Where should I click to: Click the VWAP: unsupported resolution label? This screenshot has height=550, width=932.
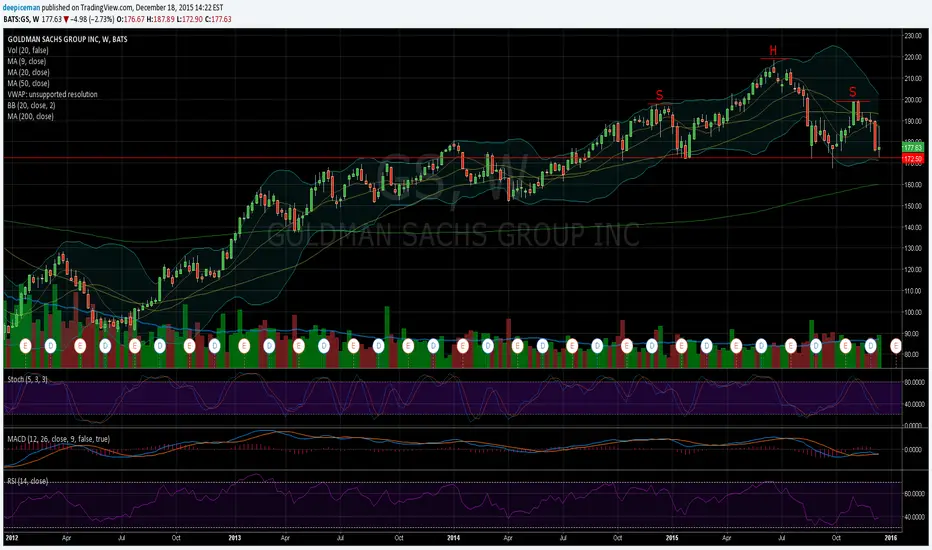(52, 95)
